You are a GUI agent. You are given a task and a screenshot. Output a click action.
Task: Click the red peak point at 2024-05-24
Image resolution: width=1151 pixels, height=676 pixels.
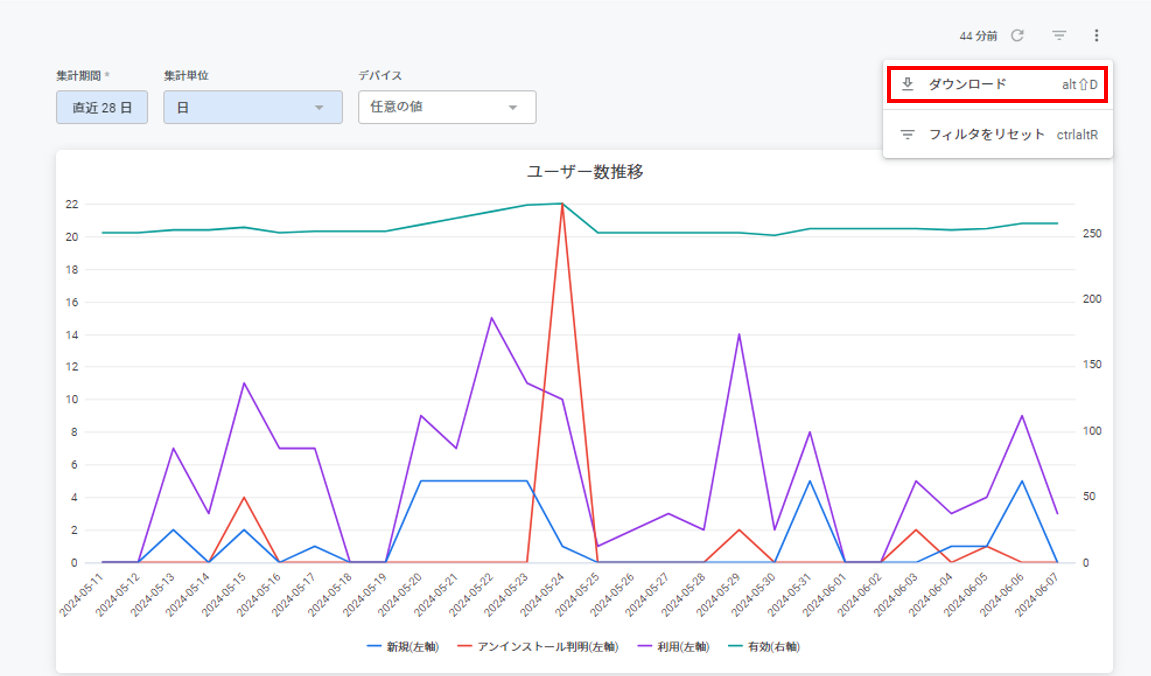click(562, 204)
